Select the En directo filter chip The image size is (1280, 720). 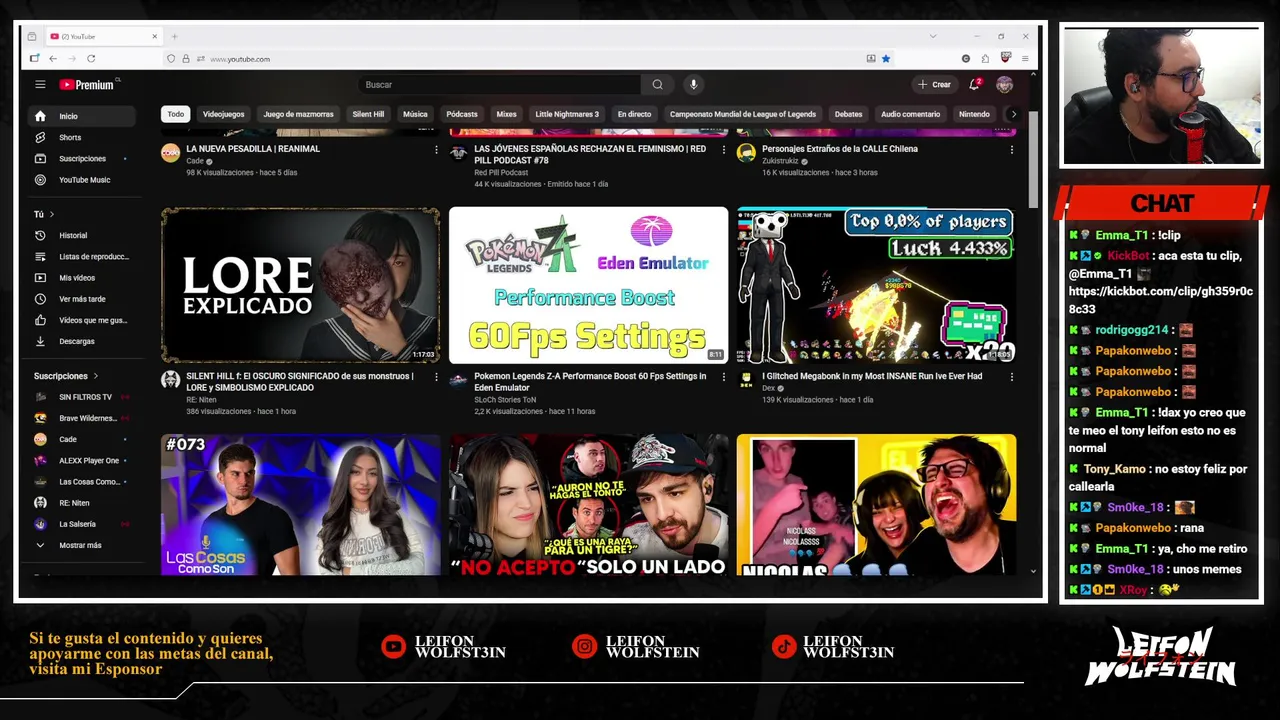pyautogui.click(x=634, y=114)
